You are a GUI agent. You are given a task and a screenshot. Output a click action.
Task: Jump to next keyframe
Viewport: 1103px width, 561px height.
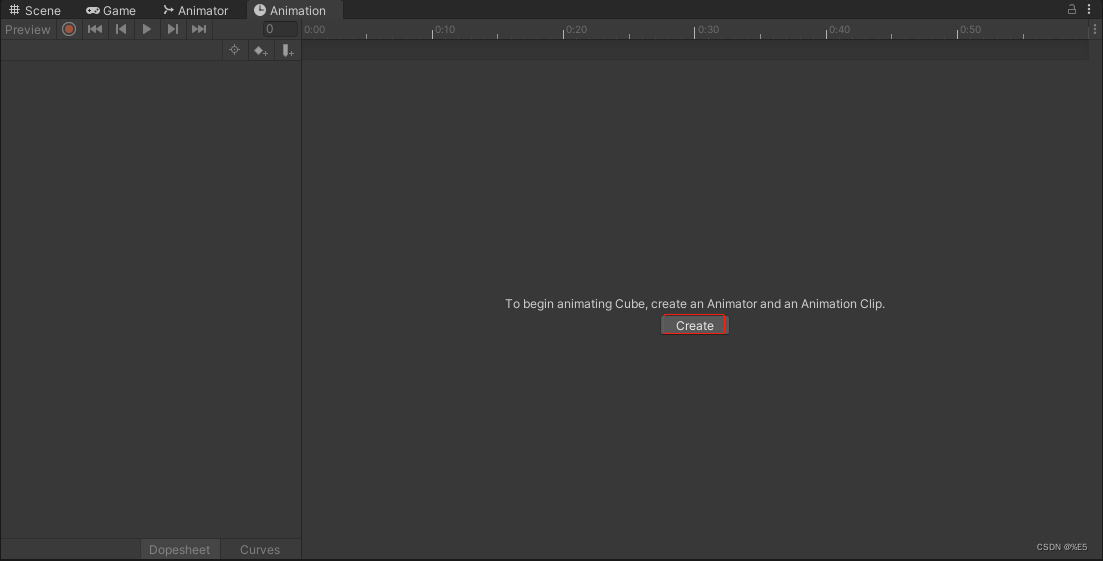coord(172,30)
